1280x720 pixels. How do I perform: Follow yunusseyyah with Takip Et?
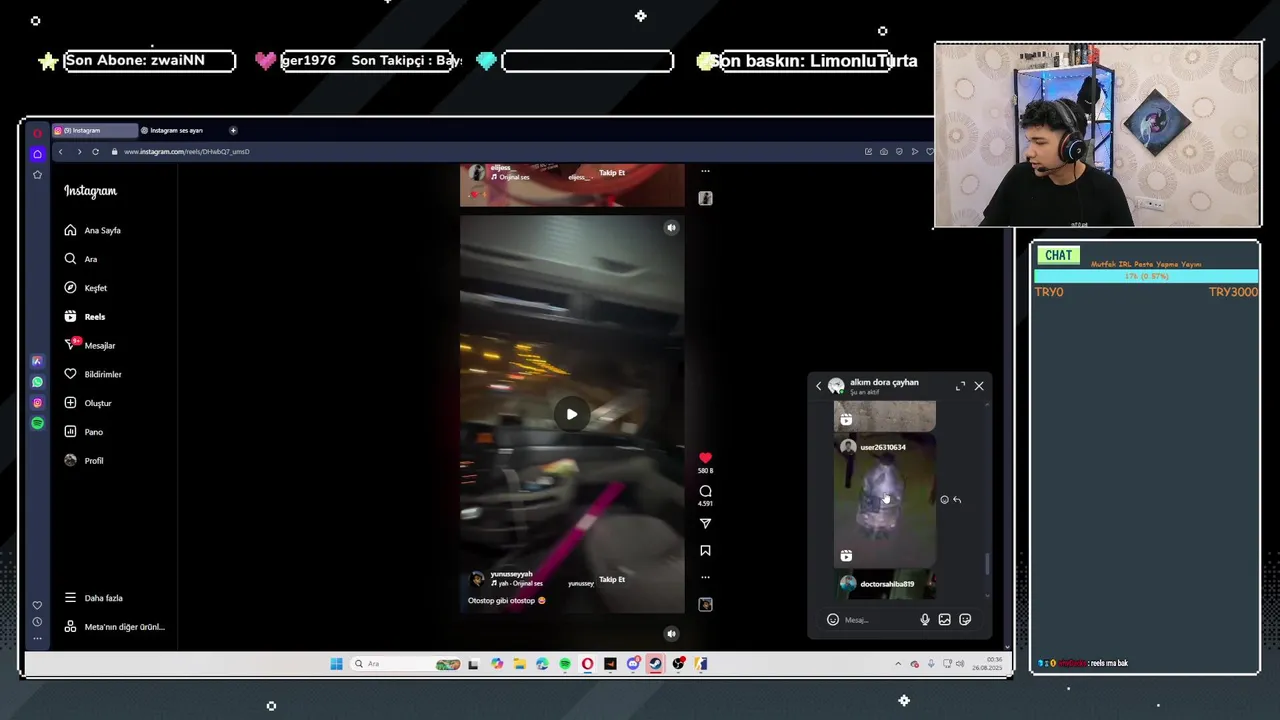[612, 580]
